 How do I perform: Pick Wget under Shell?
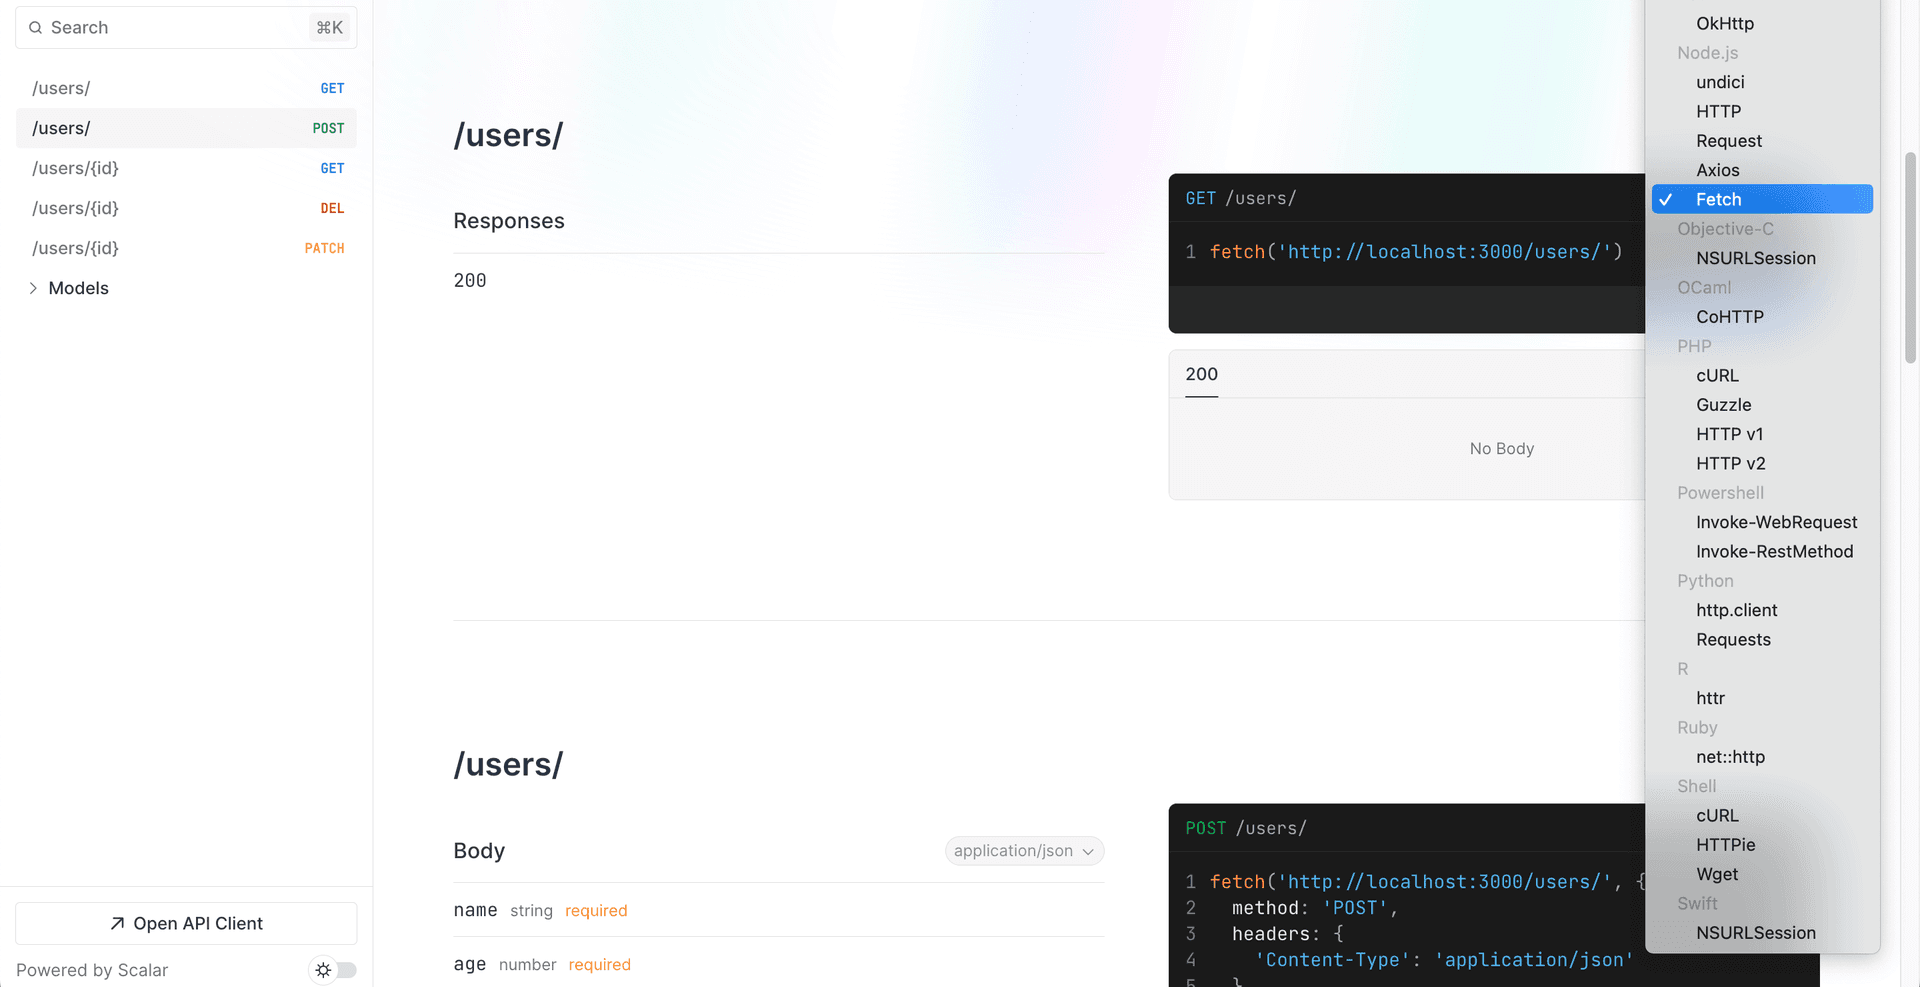pos(1716,874)
